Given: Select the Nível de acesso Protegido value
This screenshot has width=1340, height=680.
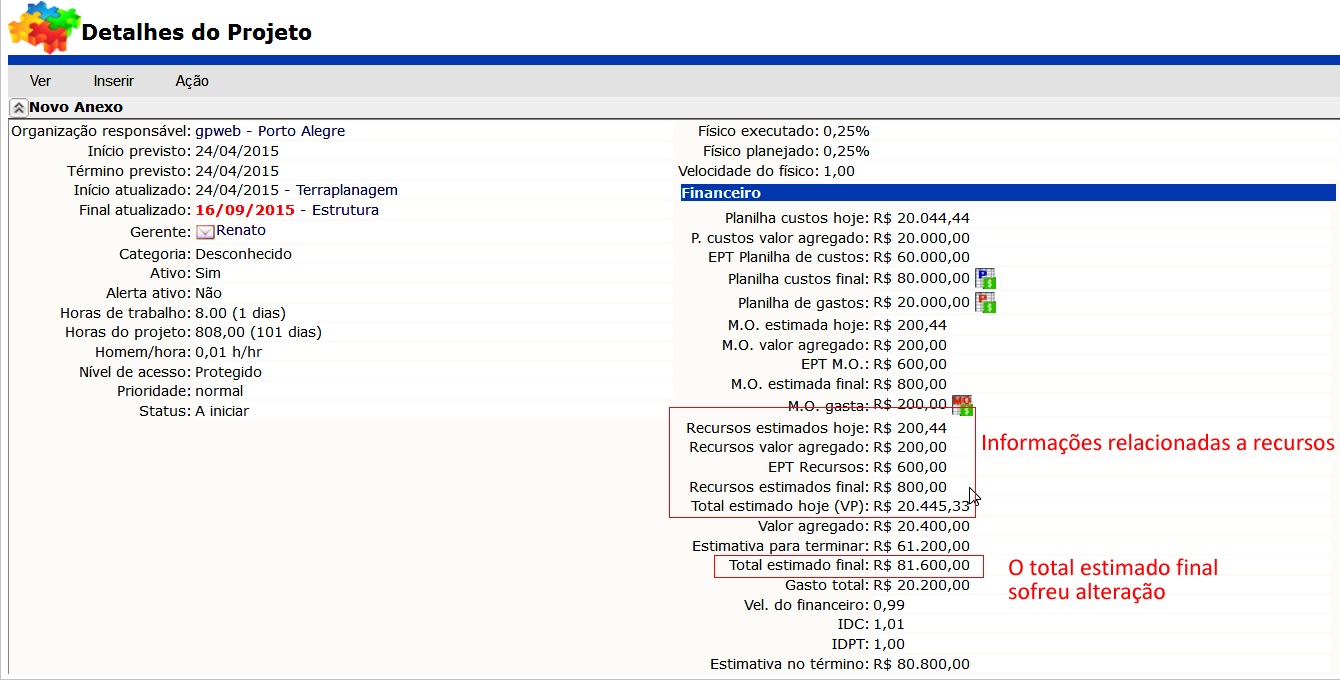Looking at the screenshot, I should (x=228, y=372).
